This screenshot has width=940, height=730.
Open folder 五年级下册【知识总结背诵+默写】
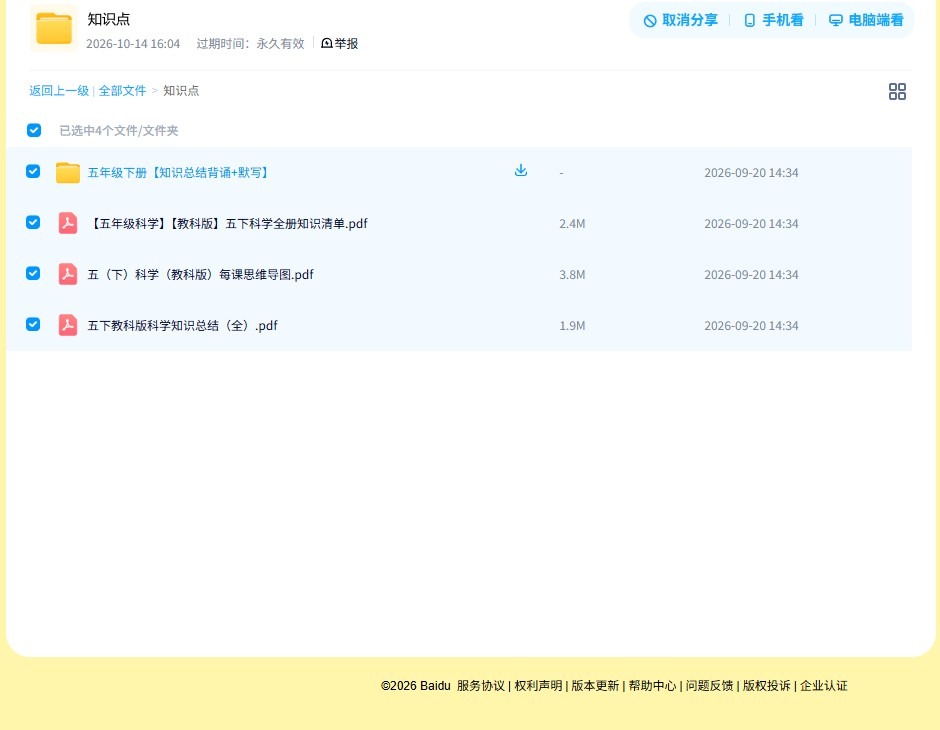tap(179, 173)
